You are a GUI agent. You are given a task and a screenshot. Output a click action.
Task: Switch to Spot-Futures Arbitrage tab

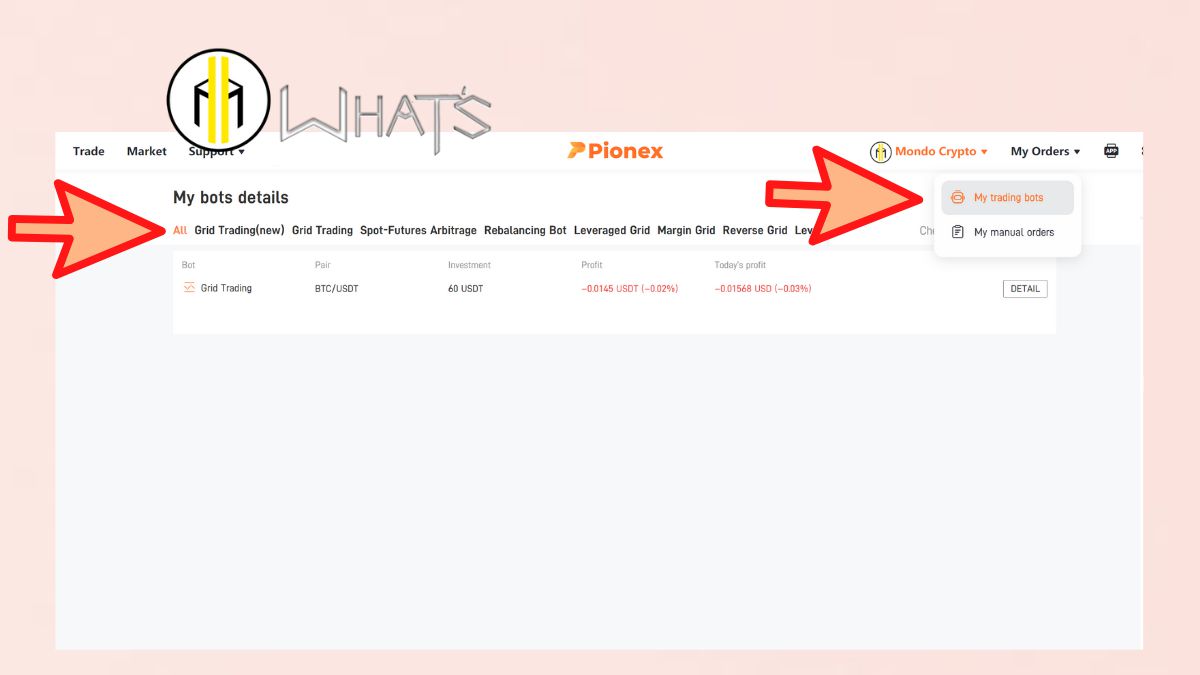pos(418,230)
